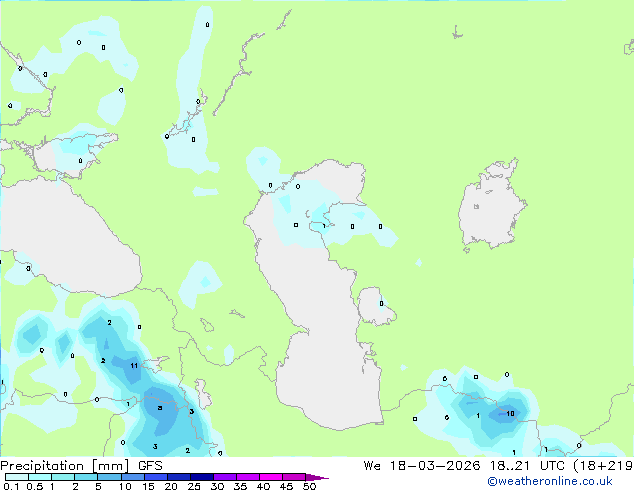Select legend swatch between 25 and 30
The image size is (634, 490).
click(201, 477)
